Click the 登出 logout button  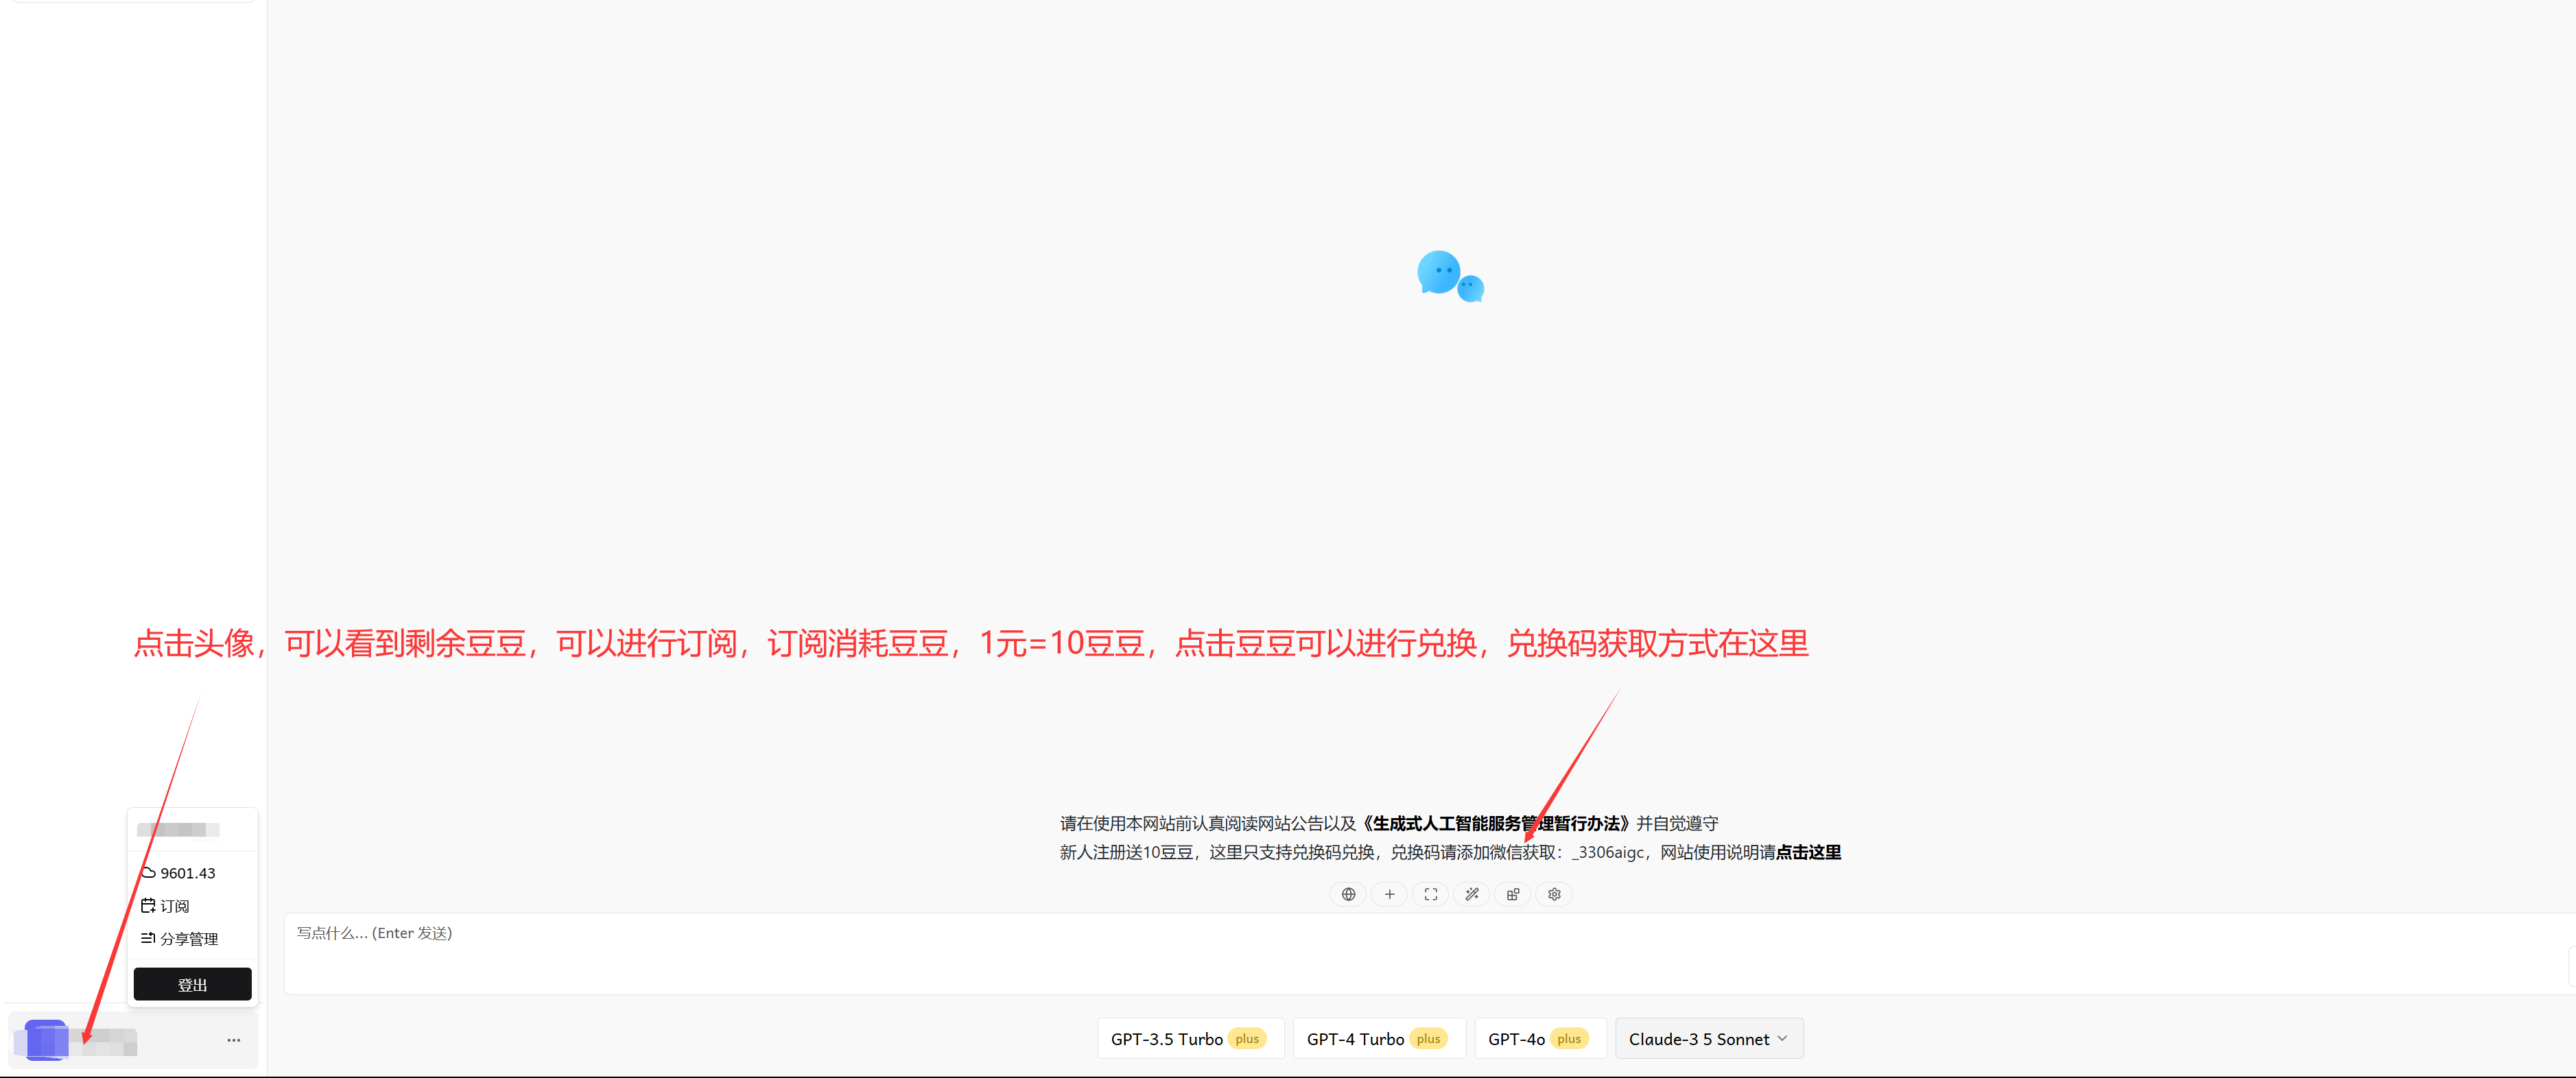click(192, 984)
